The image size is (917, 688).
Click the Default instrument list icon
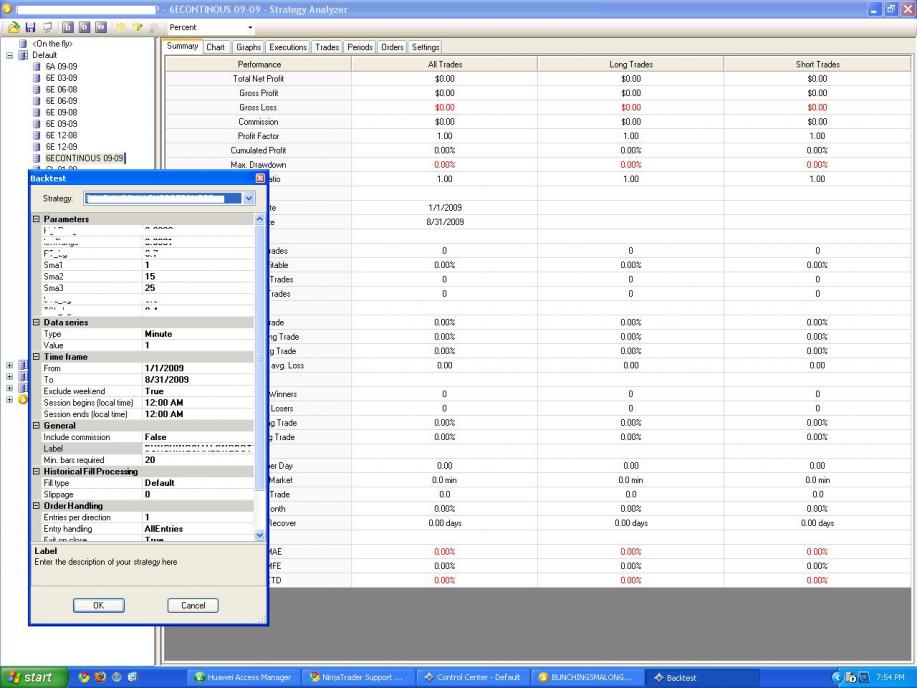pyautogui.click(x=23, y=55)
